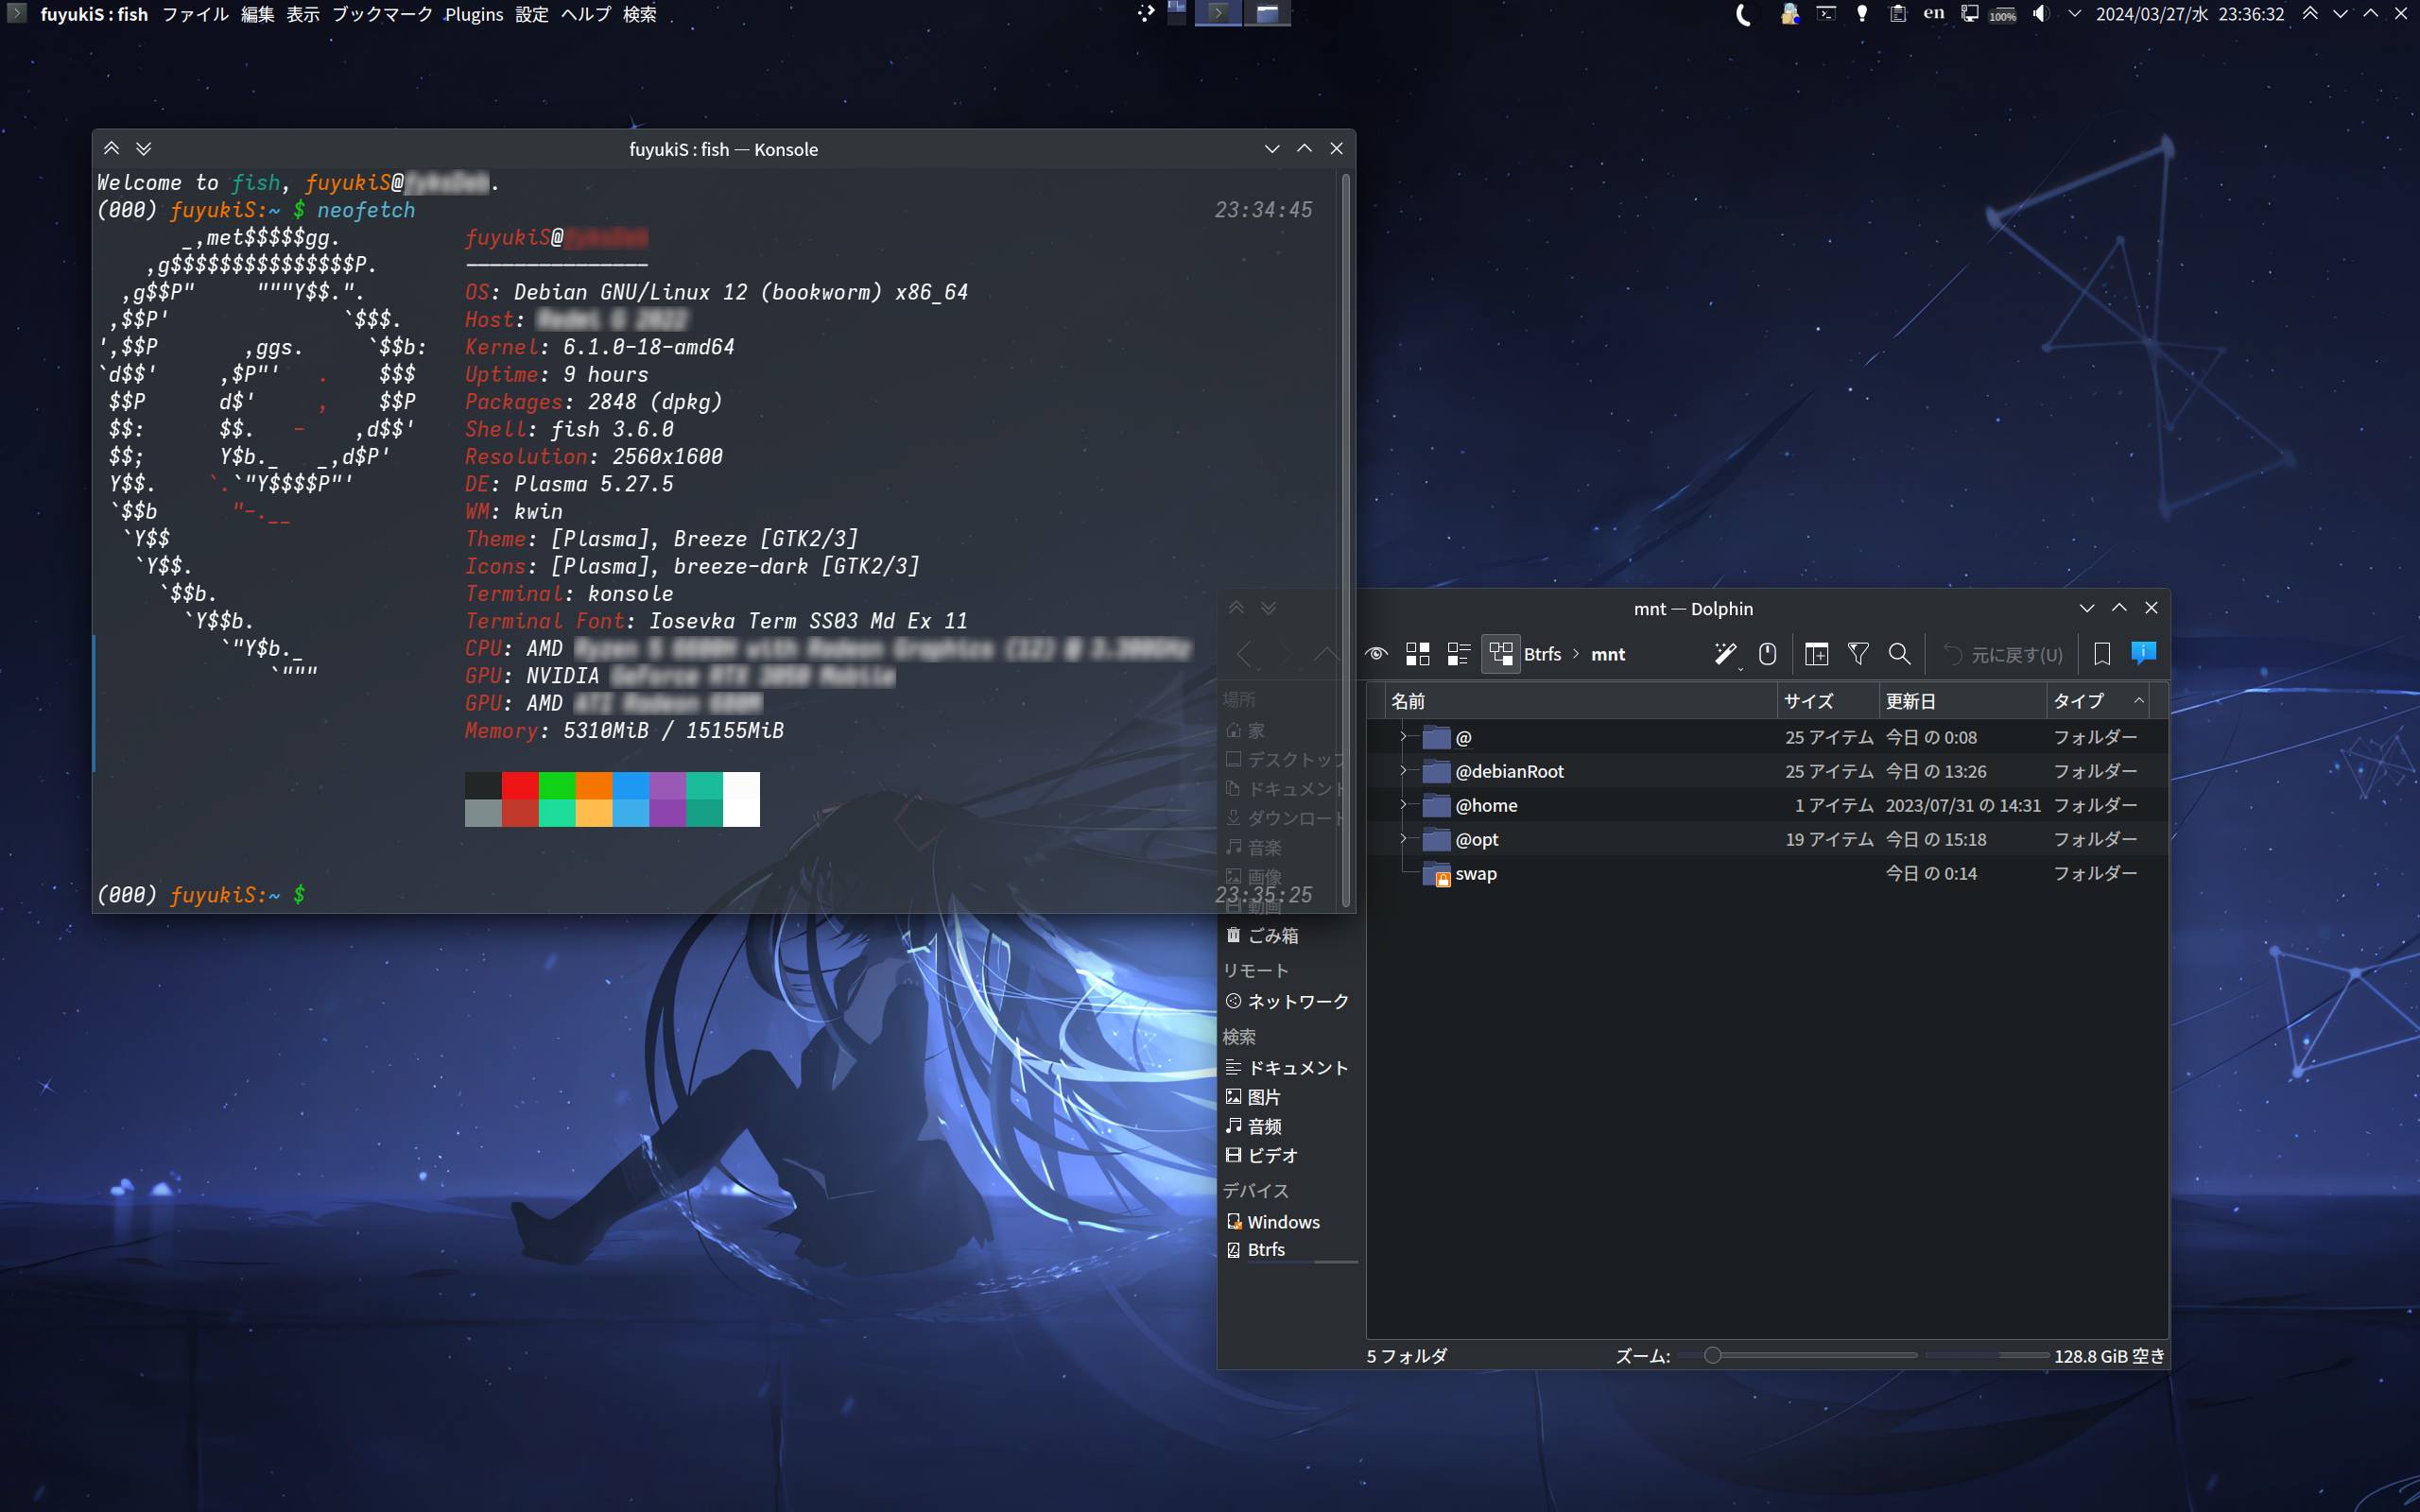Open the 編集 menu

click(x=258, y=14)
